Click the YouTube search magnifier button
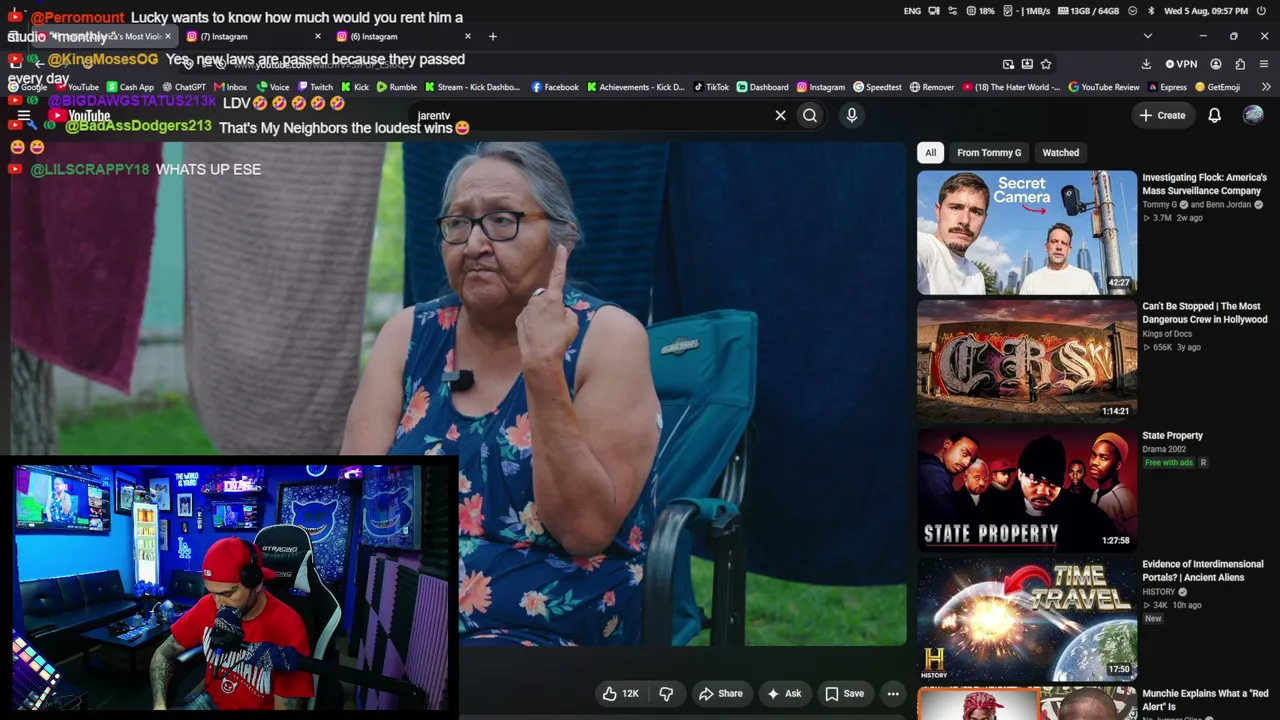This screenshot has height=720, width=1280. (x=810, y=115)
